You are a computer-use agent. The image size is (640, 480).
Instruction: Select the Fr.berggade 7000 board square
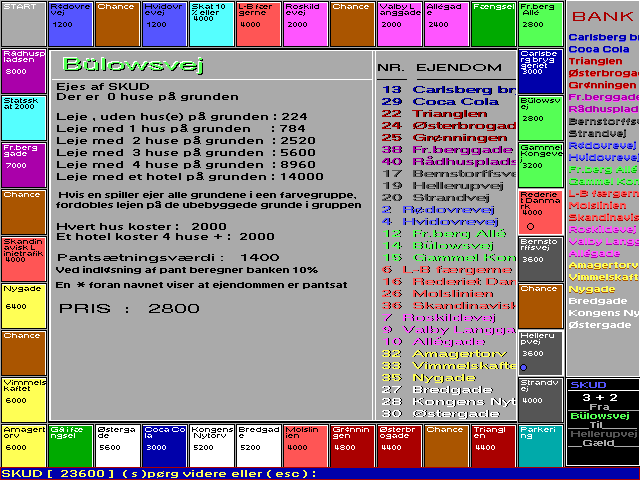(24, 165)
